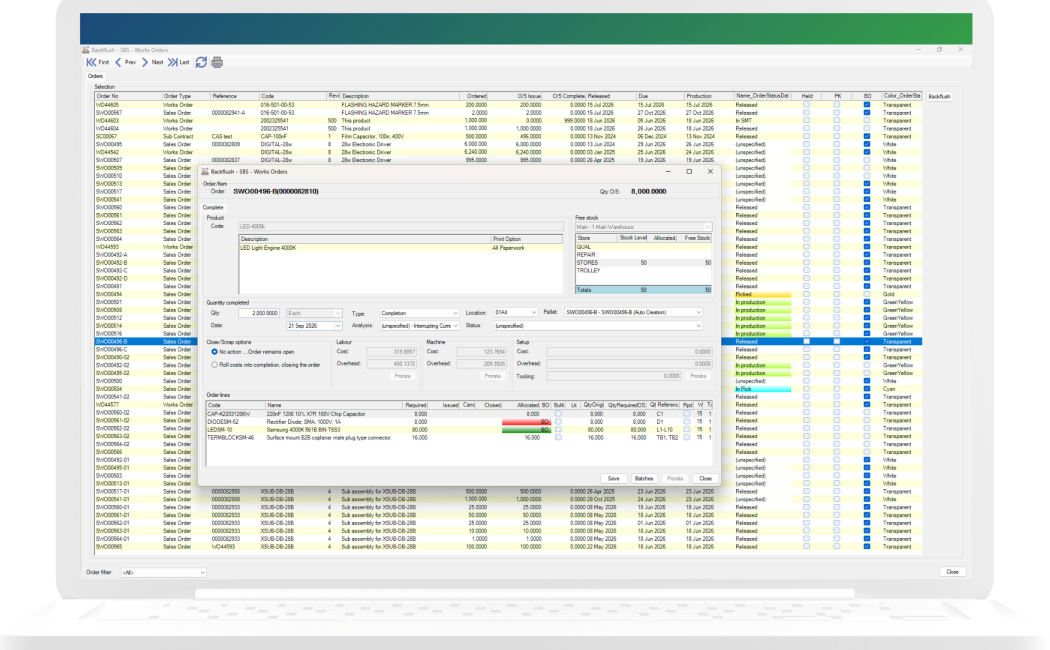Click the Required header in Order lines
The height and width of the screenshot is (650, 1050).
click(415, 406)
